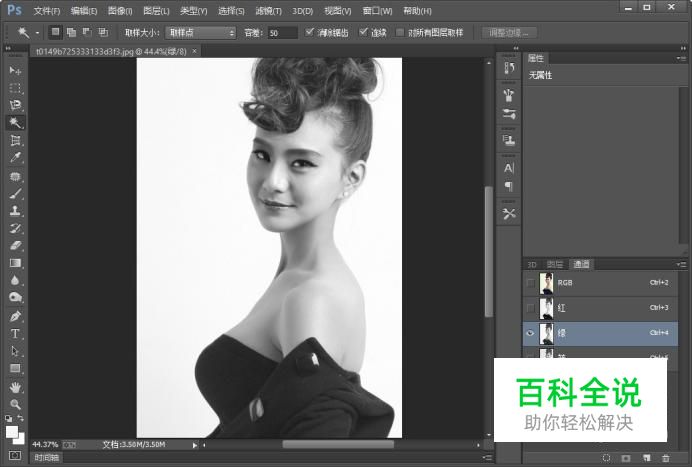Open the 图像(I) menu
Viewport: 692px width, 467px height.
coord(120,11)
